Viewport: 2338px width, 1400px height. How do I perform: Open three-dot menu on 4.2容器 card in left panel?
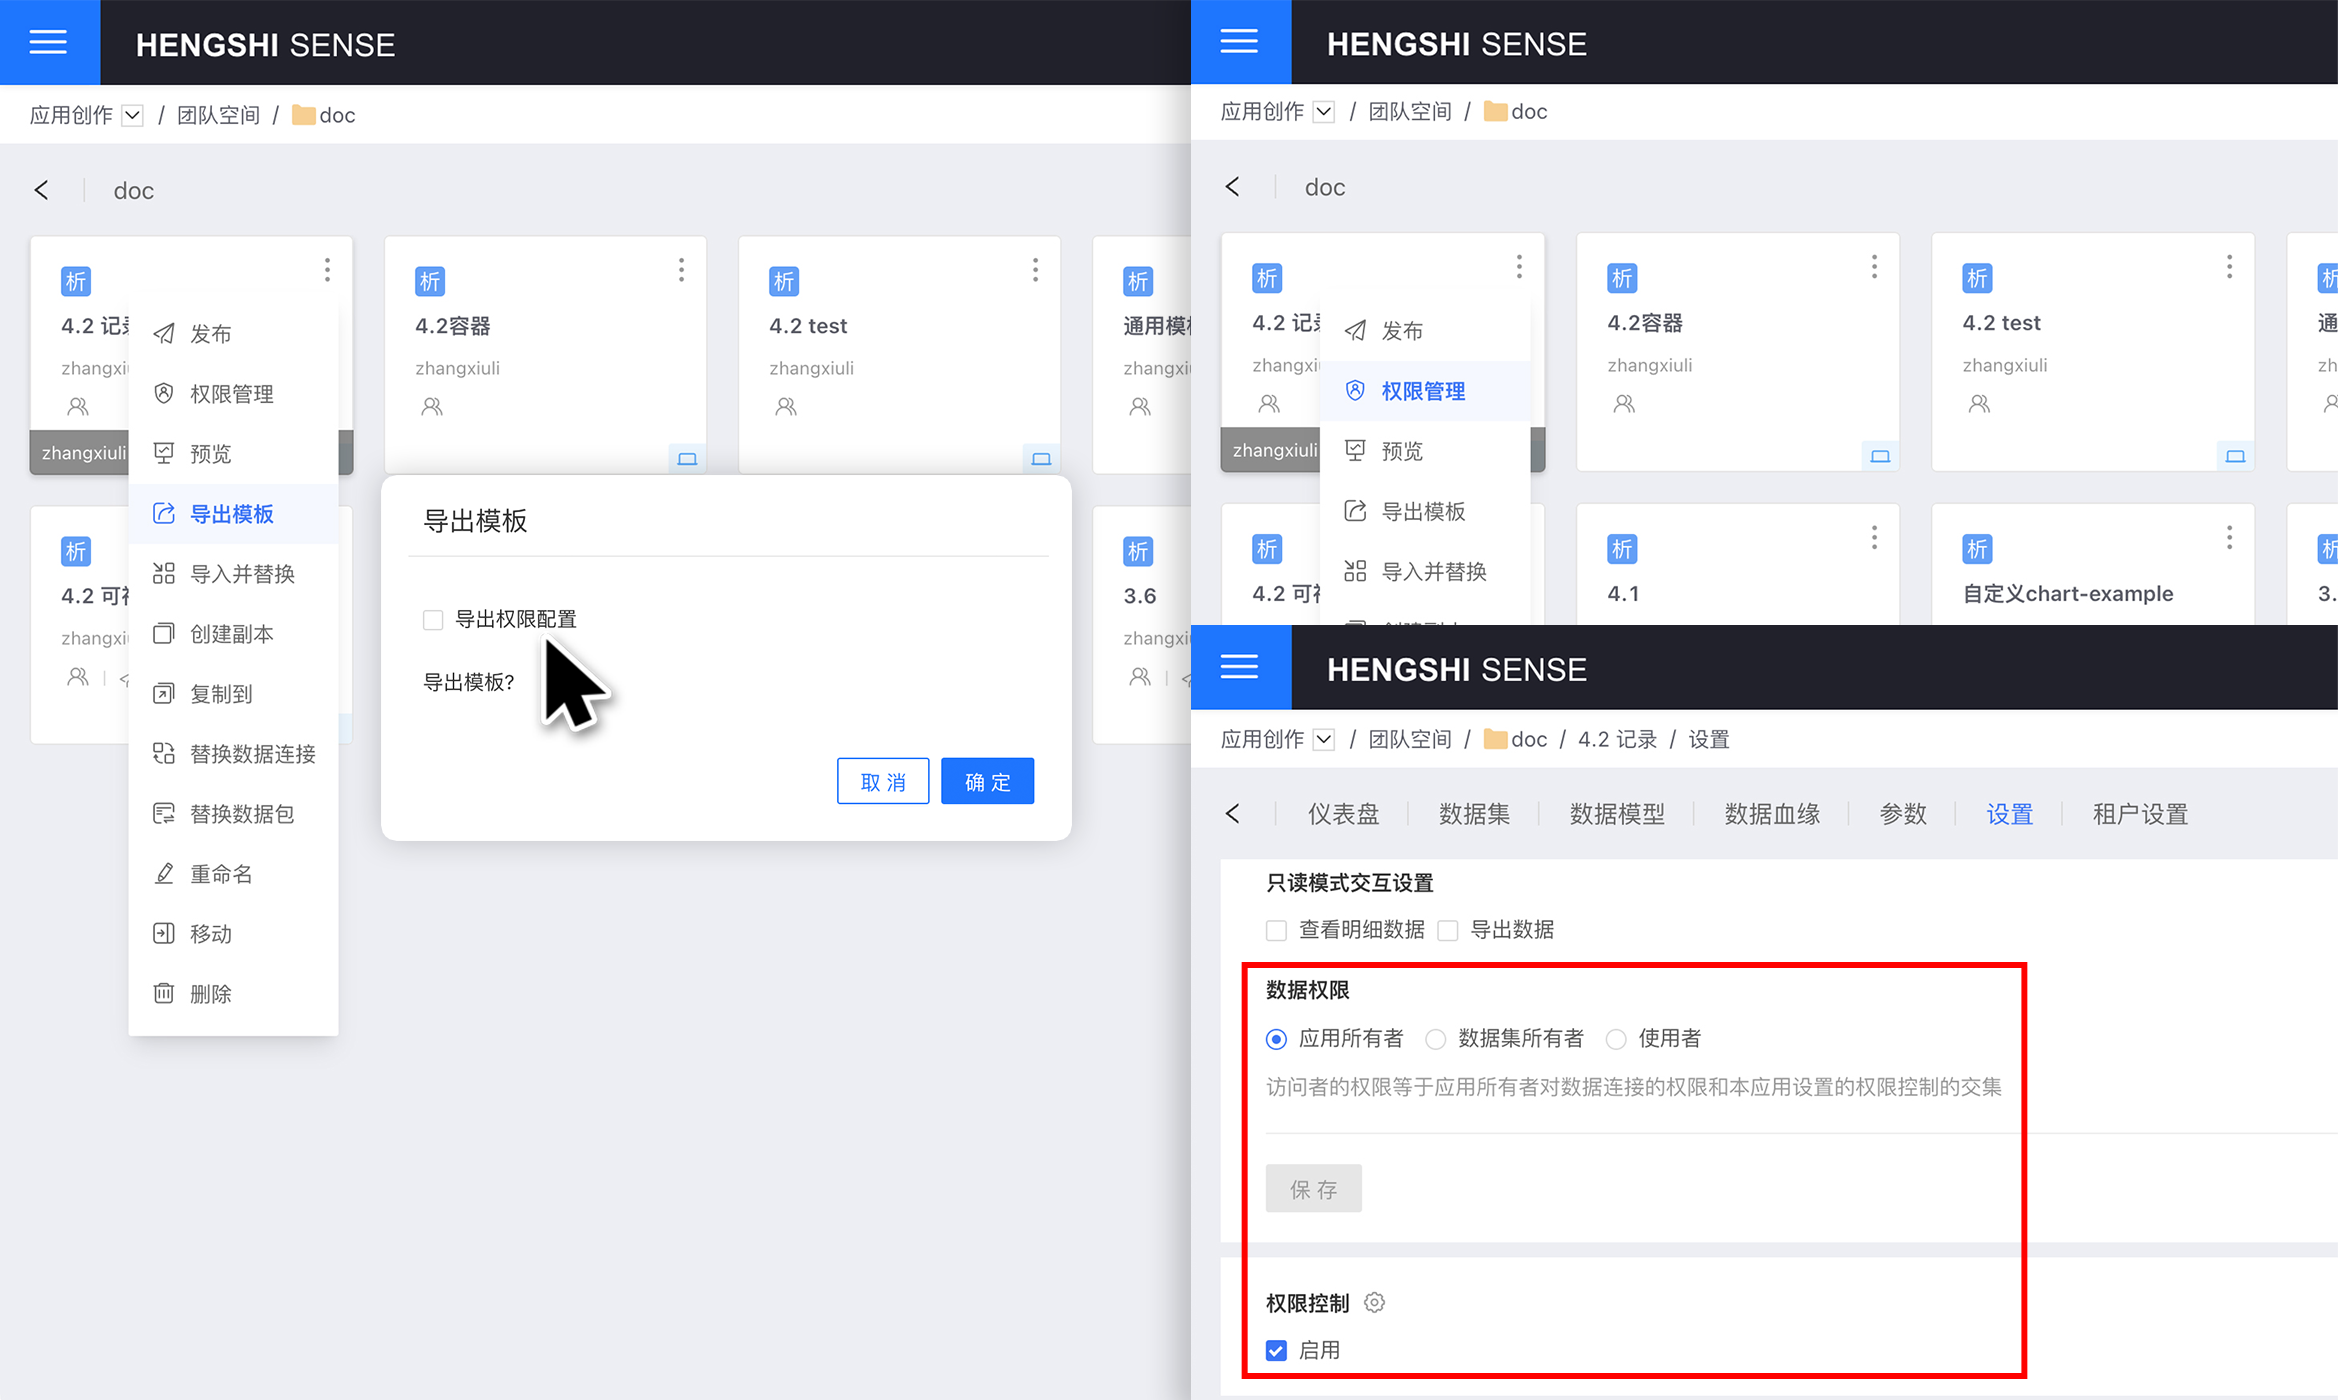pyautogui.click(x=681, y=270)
